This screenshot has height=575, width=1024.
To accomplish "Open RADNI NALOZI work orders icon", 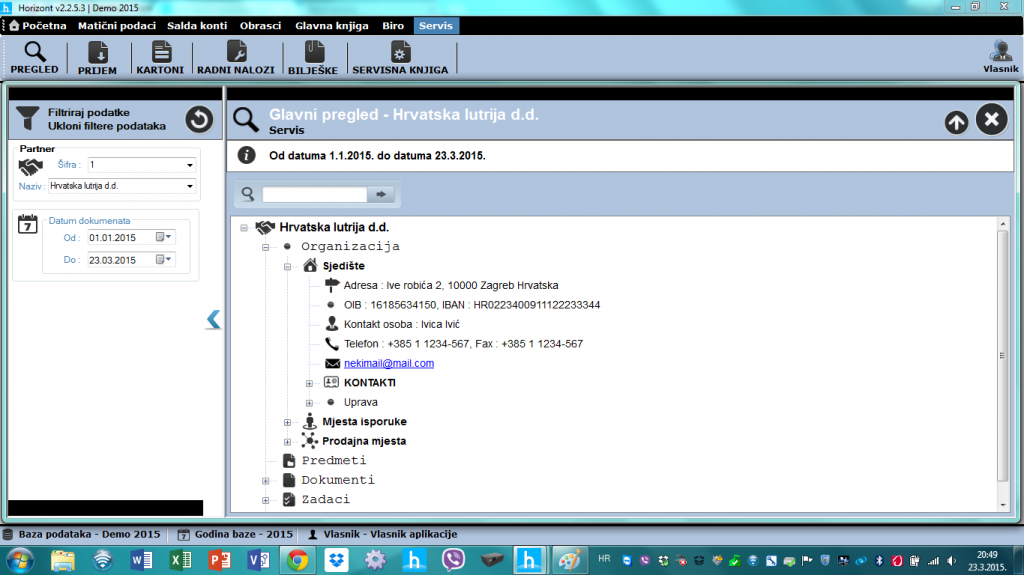I will click(x=236, y=58).
